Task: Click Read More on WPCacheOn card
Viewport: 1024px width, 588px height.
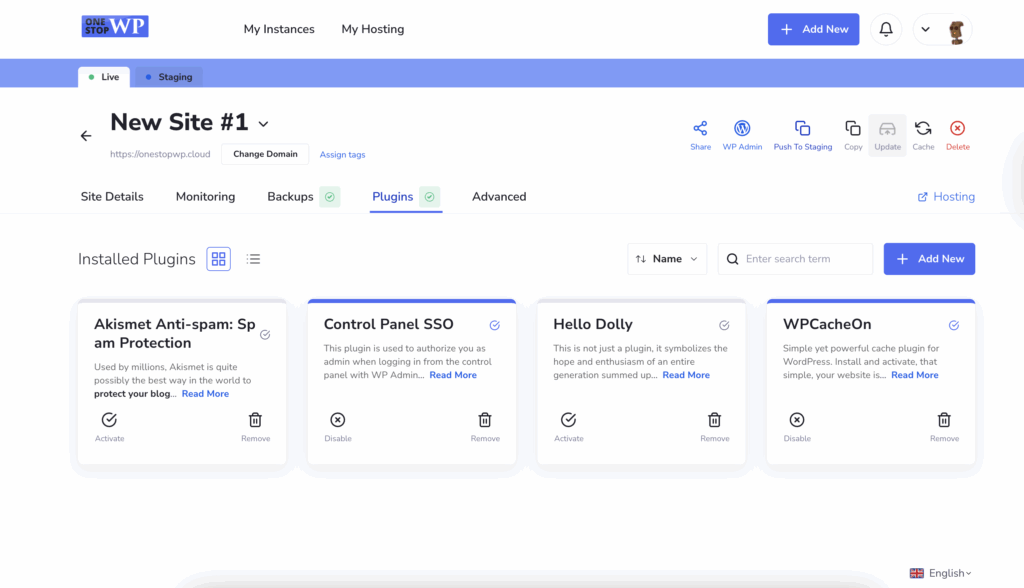Action: (914, 375)
